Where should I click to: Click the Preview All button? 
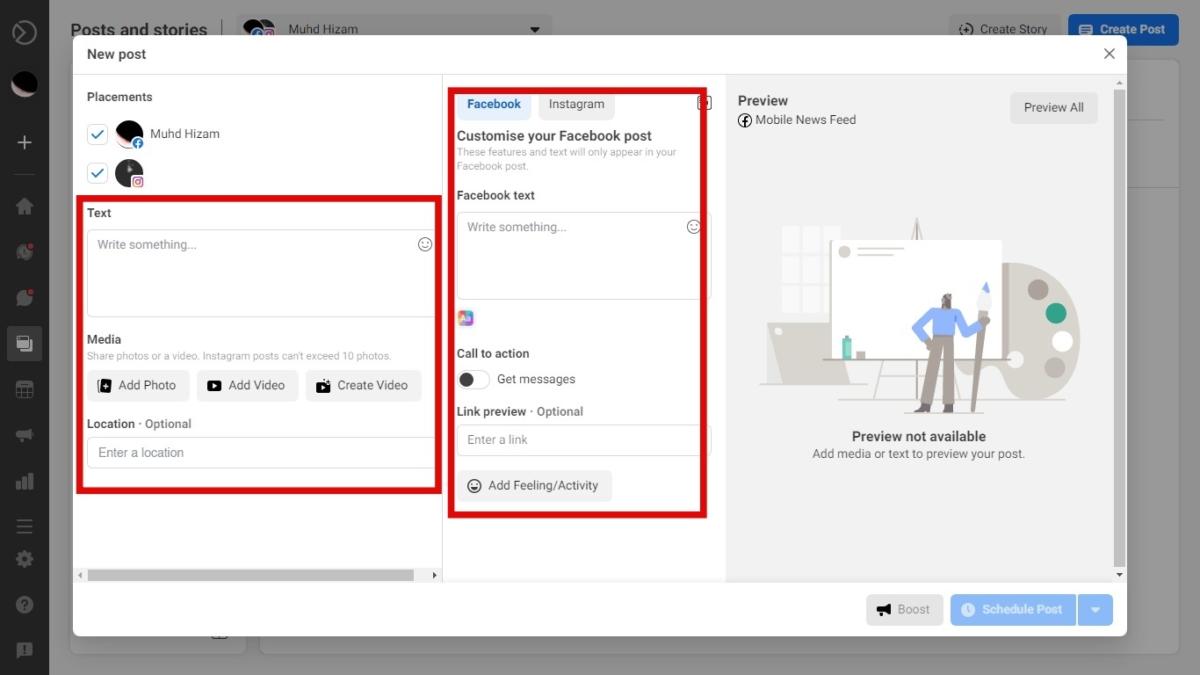pyautogui.click(x=1054, y=108)
